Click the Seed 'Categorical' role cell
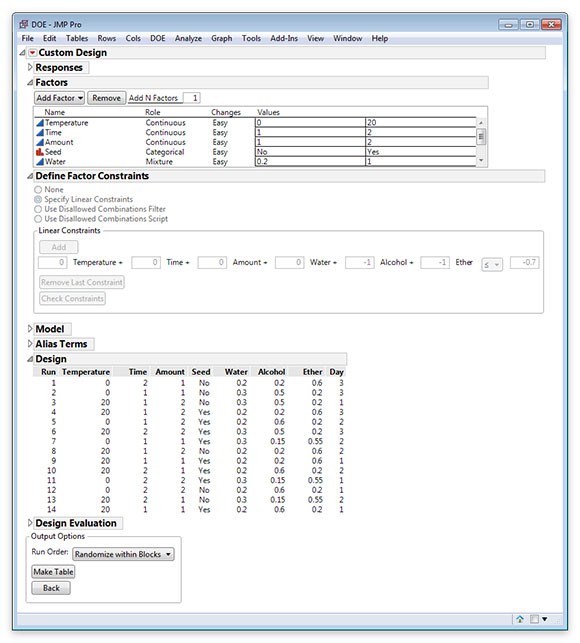The height and width of the screenshot is (643, 580). click(x=165, y=152)
